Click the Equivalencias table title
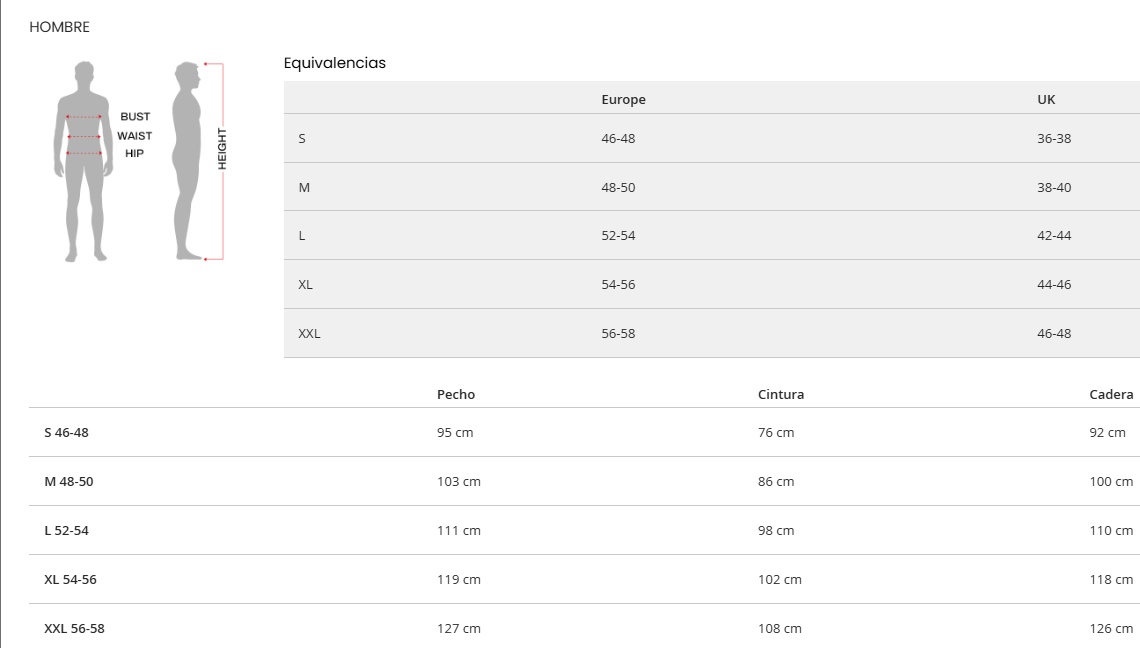 (x=334, y=63)
